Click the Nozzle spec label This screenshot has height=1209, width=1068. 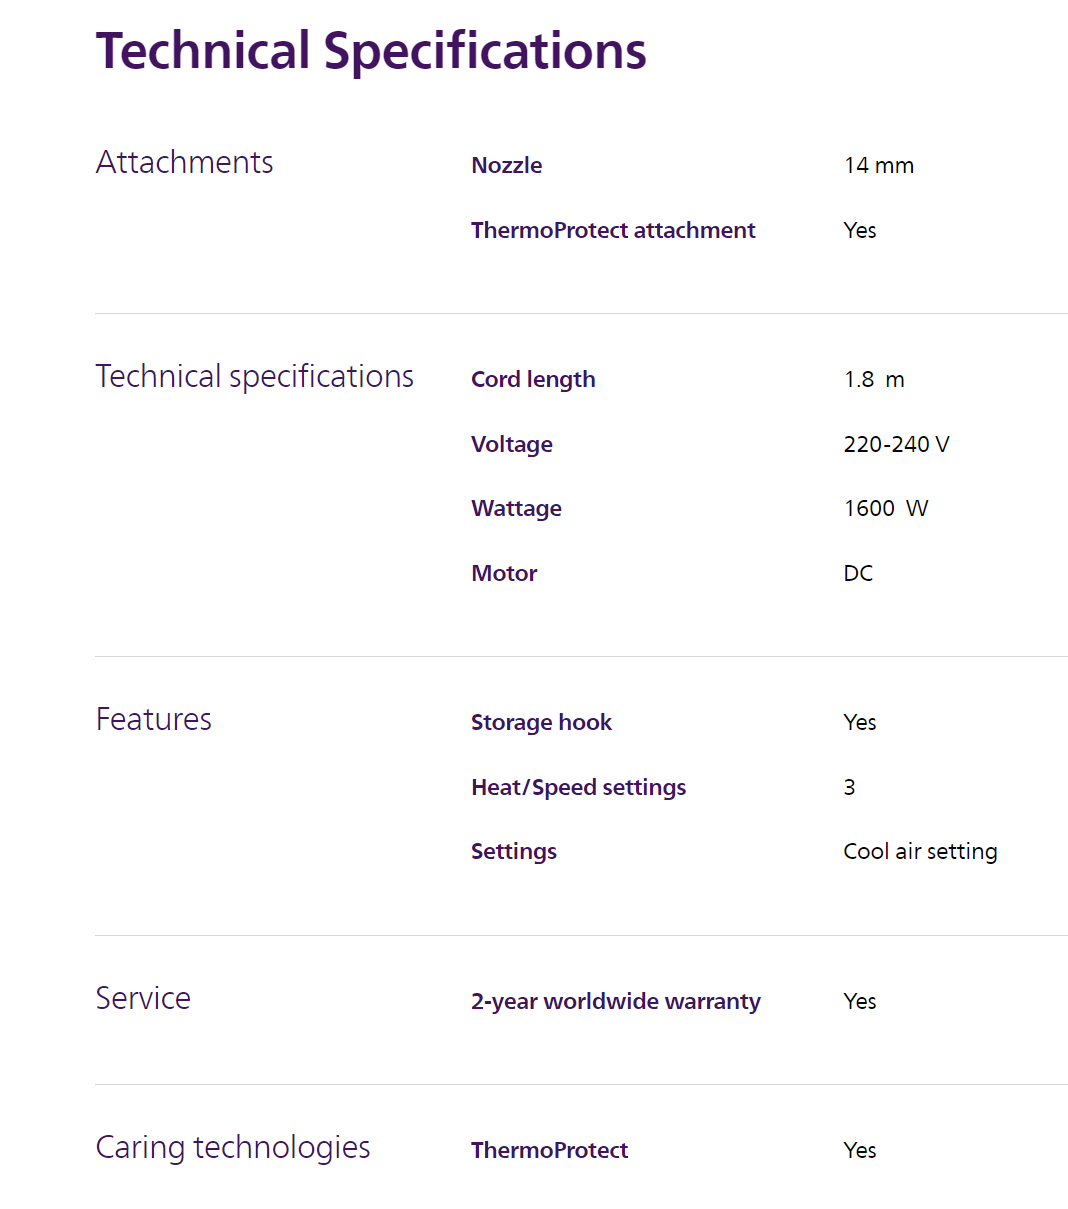(x=506, y=165)
